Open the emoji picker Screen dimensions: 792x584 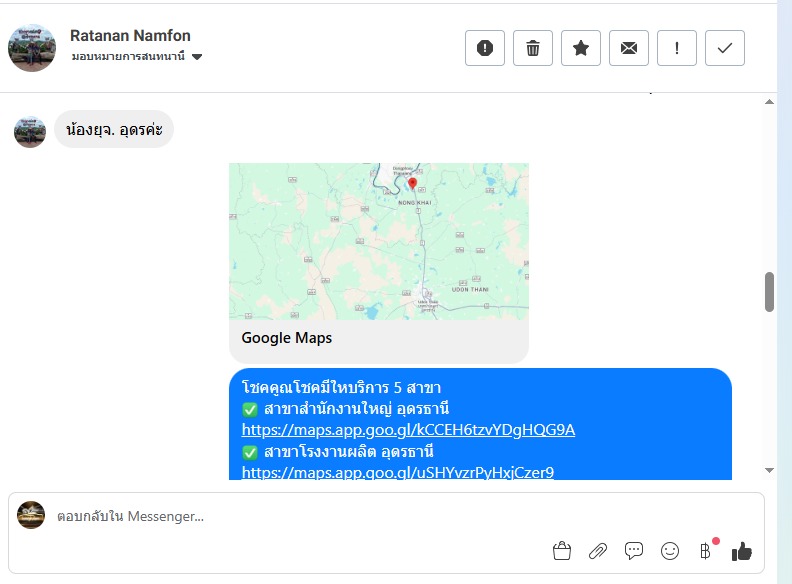click(669, 551)
